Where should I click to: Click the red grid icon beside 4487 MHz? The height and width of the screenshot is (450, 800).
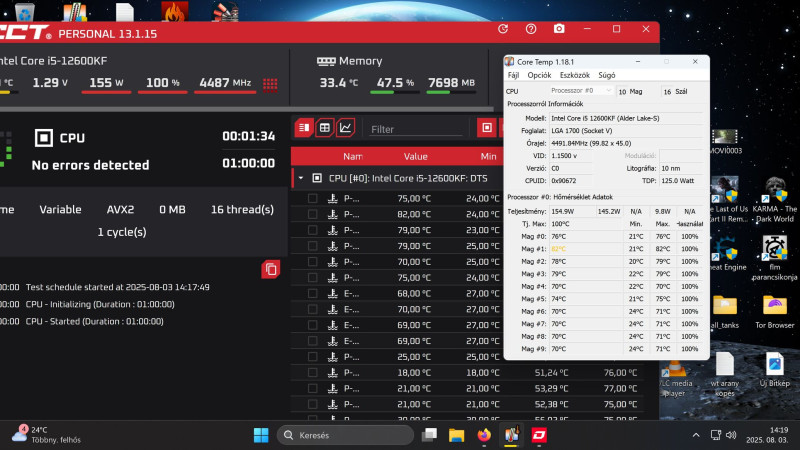[270, 84]
